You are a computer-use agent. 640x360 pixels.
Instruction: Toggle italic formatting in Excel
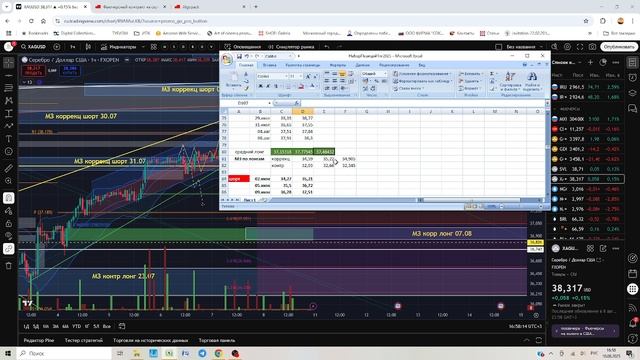pos(268,86)
